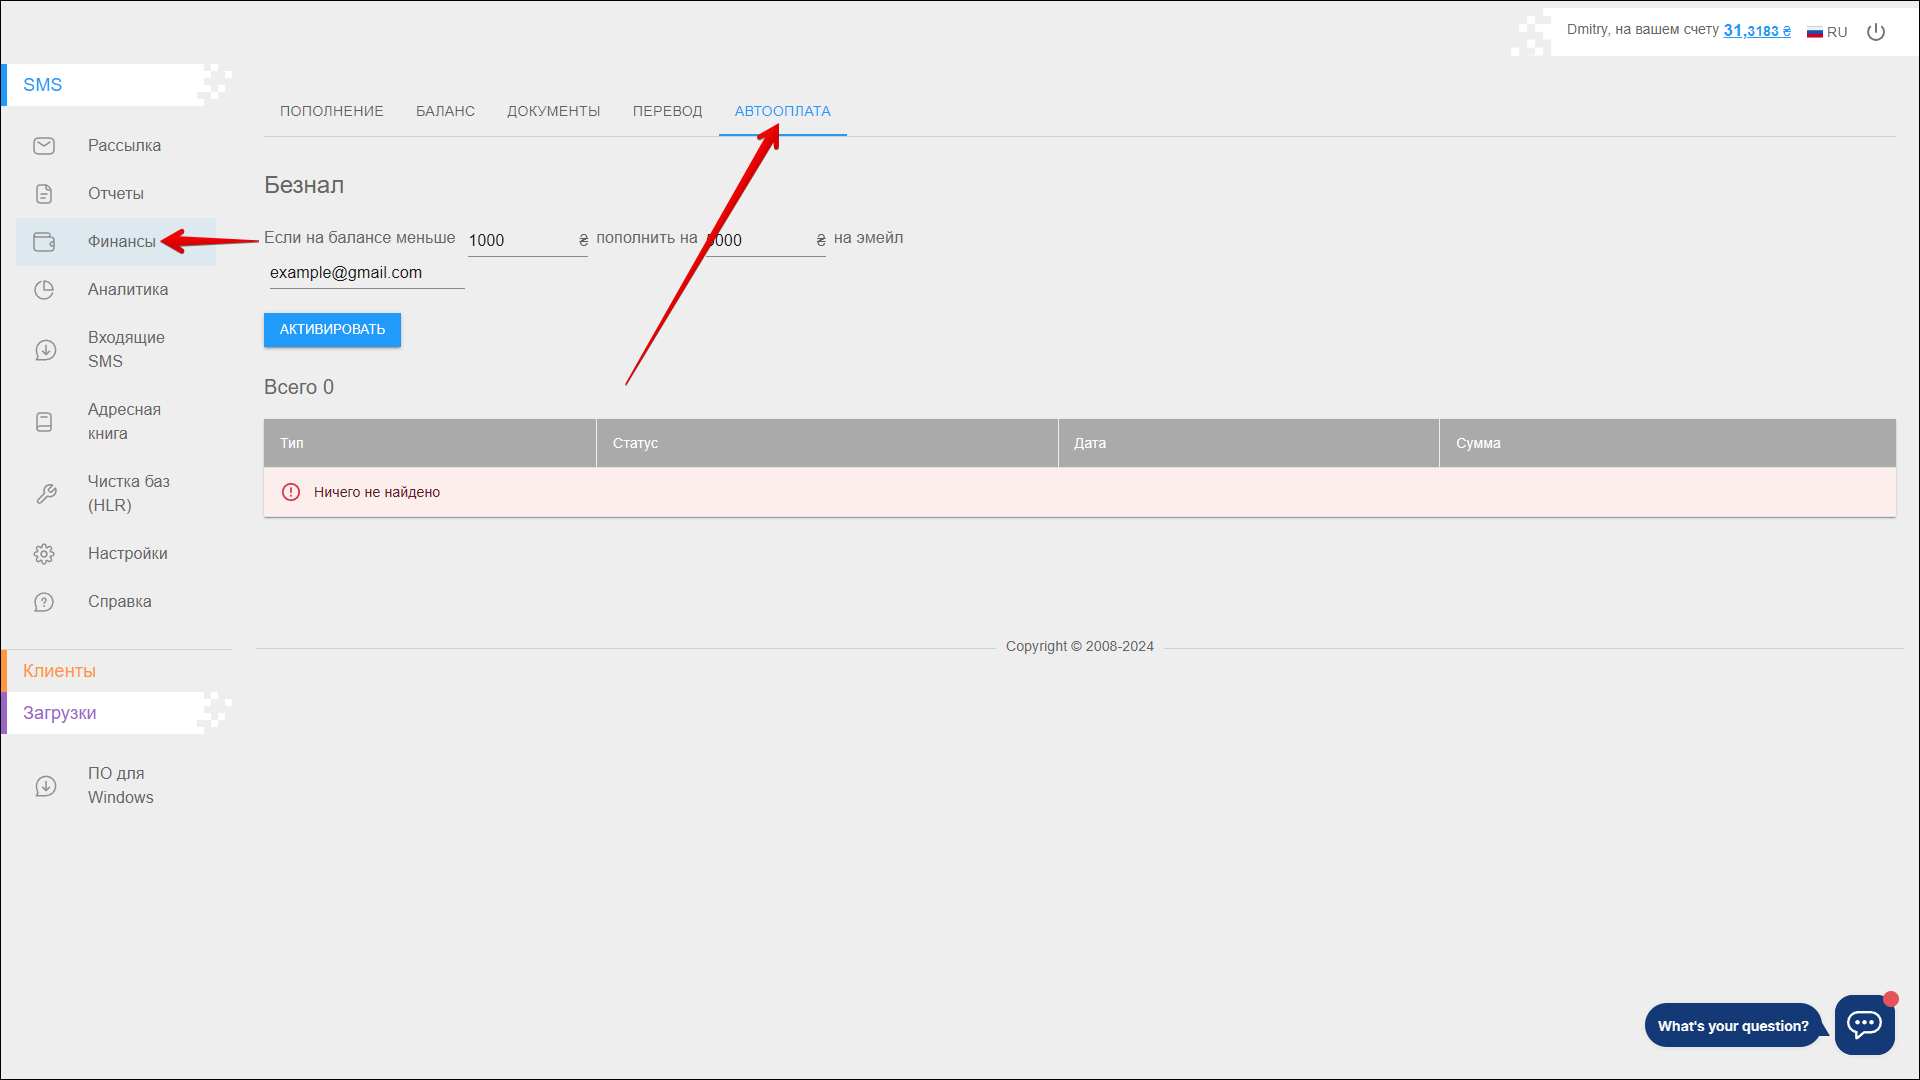
Task: Click the account balance amount link
Action: point(1756,31)
